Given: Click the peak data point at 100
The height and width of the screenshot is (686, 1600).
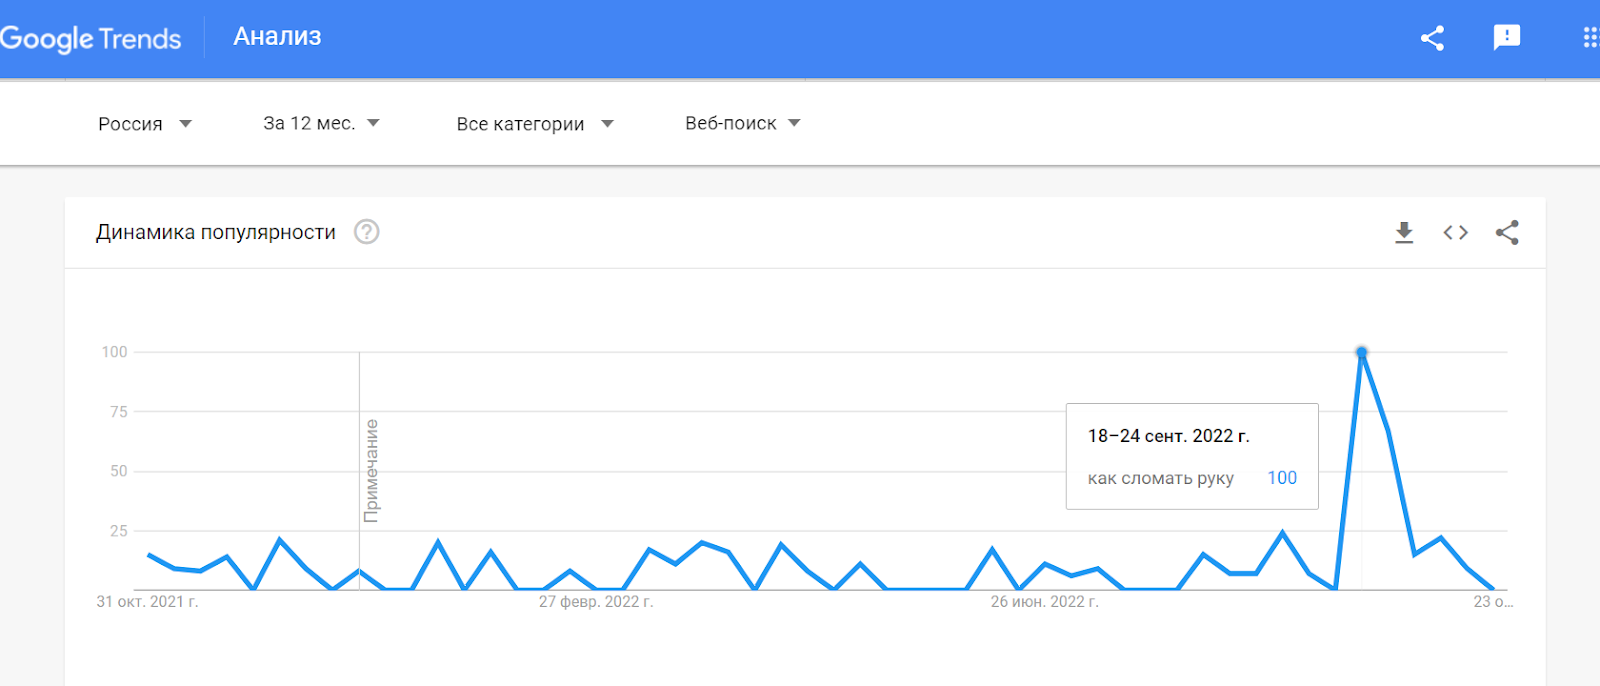Looking at the screenshot, I should click(1361, 352).
